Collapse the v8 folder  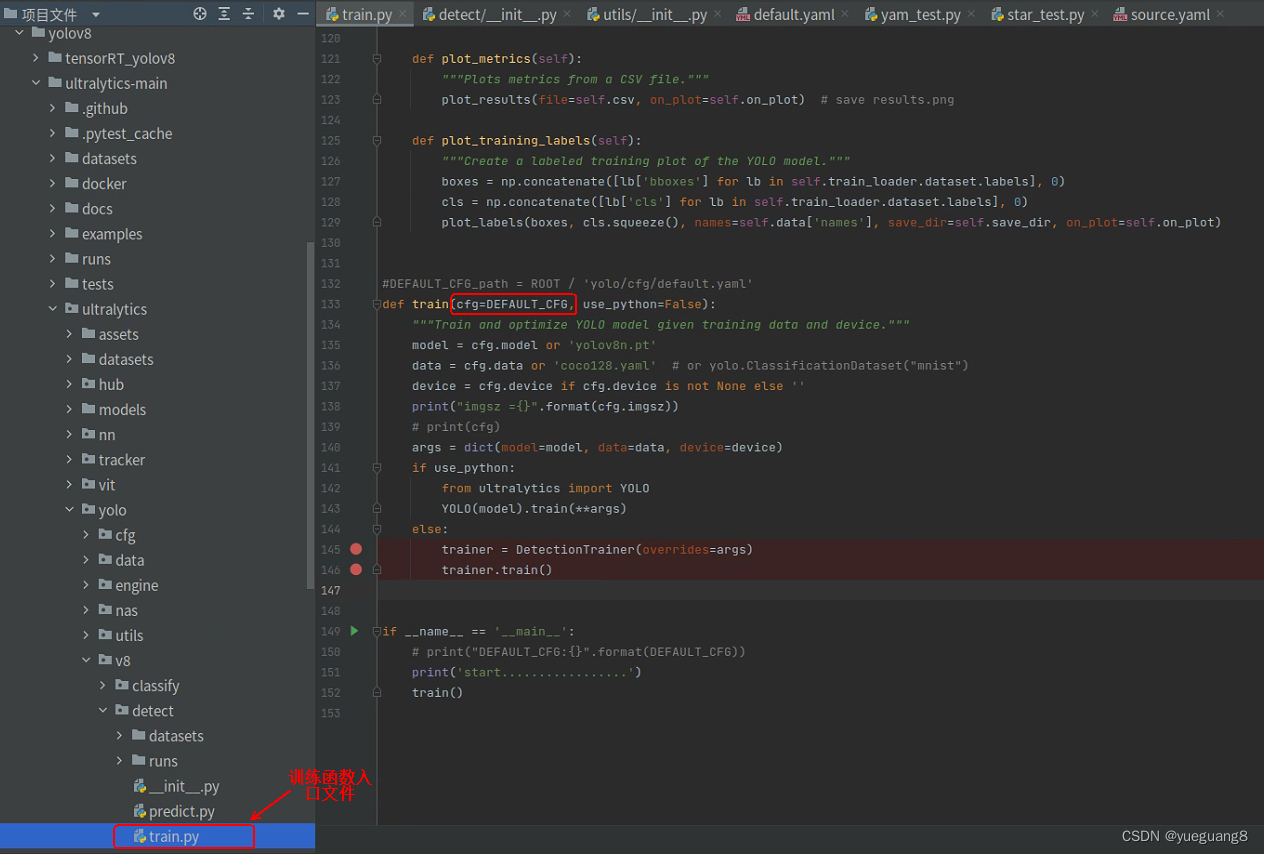click(87, 660)
